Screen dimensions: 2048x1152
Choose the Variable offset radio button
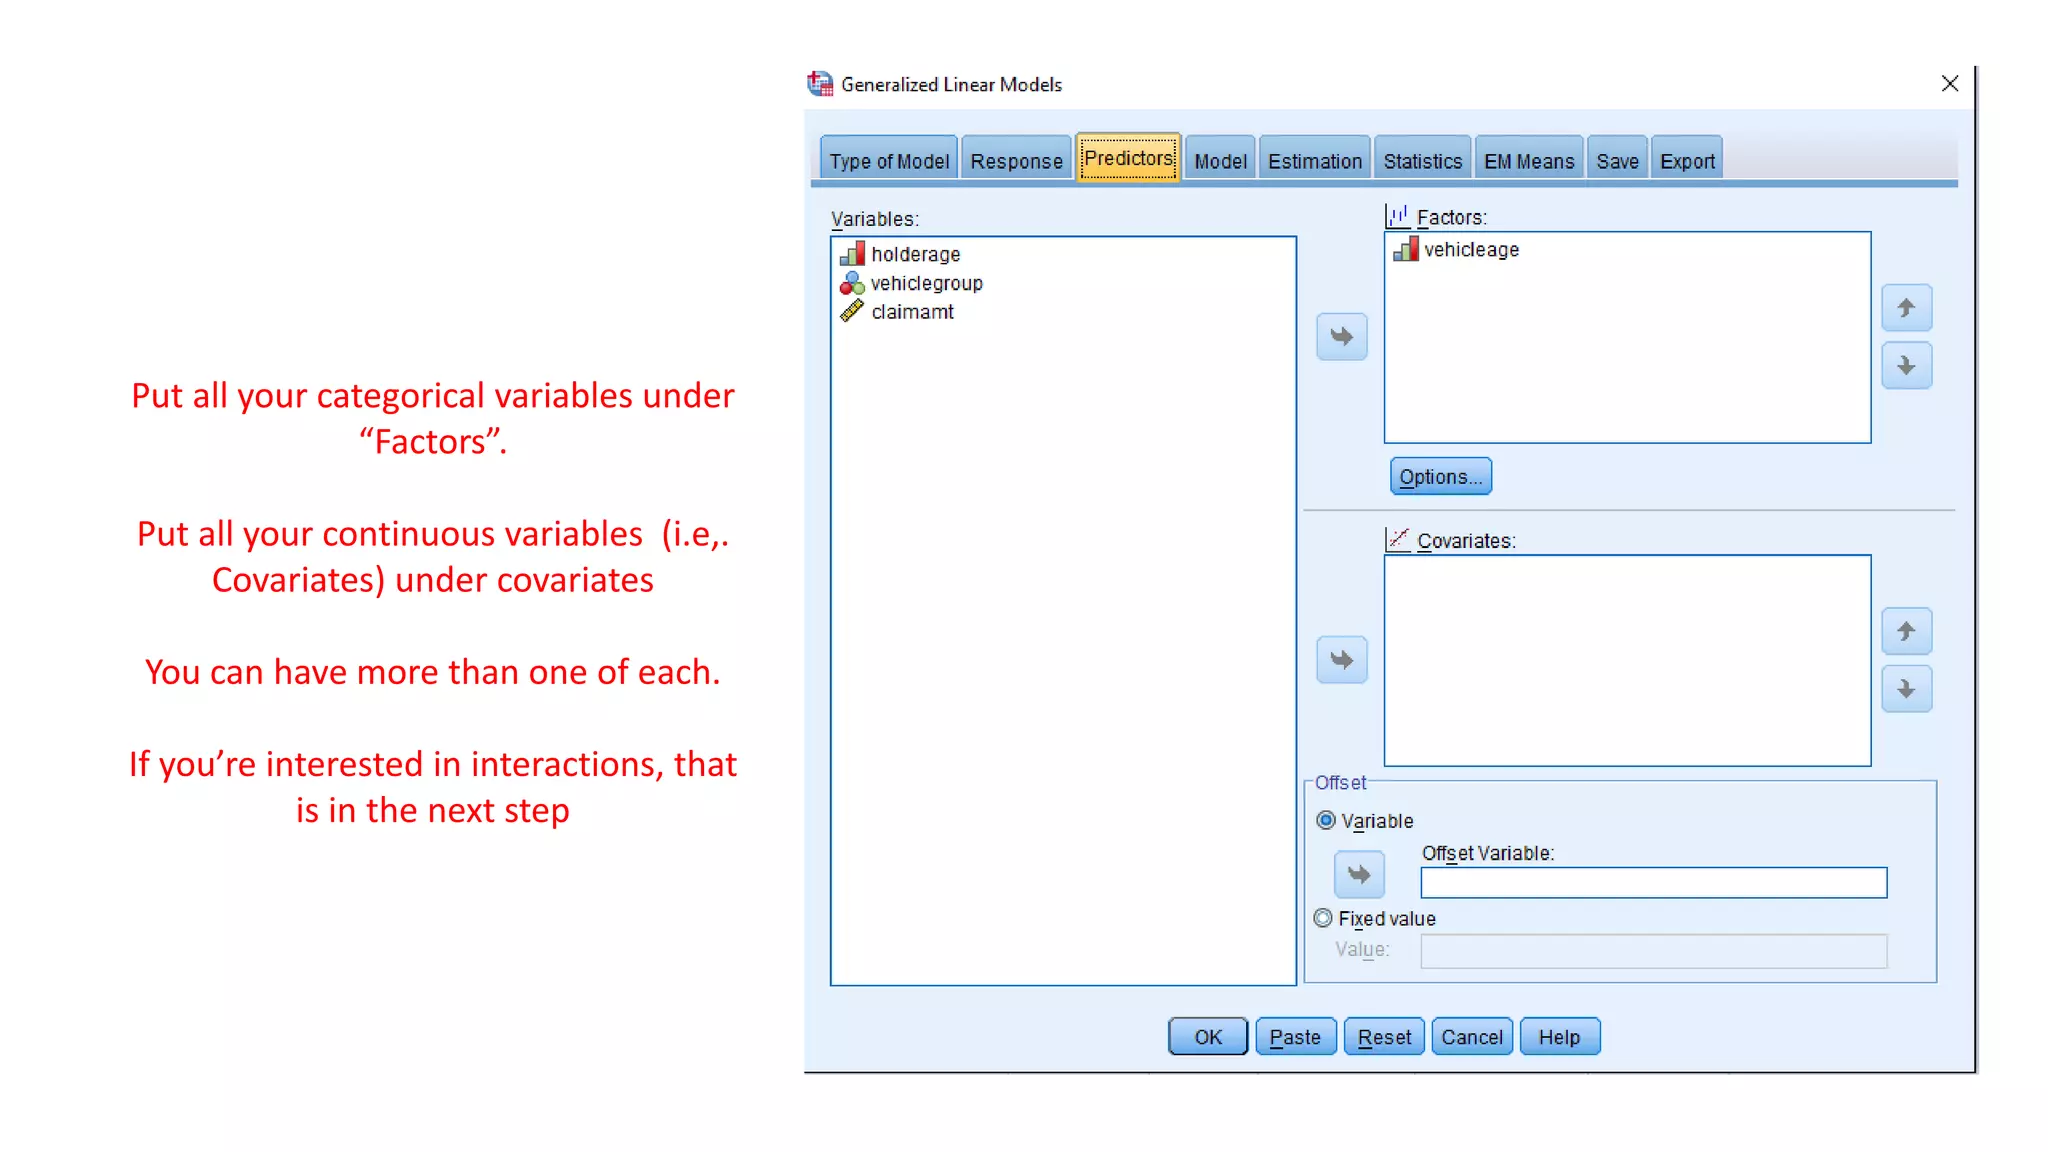coord(1326,821)
